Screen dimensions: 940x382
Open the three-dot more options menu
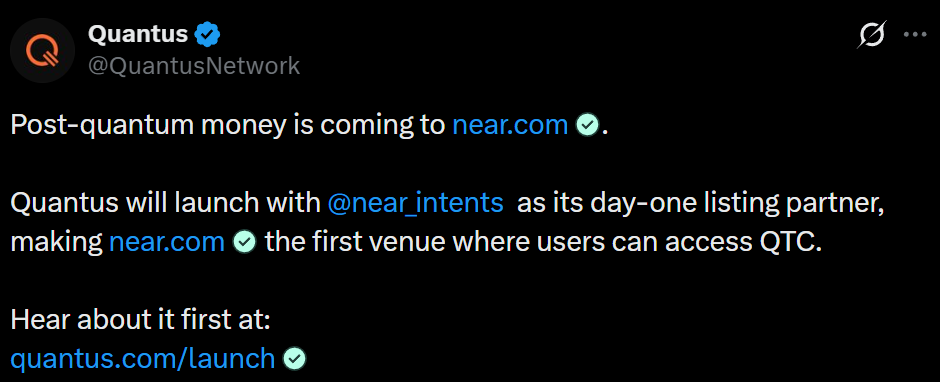tap(915, 35)
